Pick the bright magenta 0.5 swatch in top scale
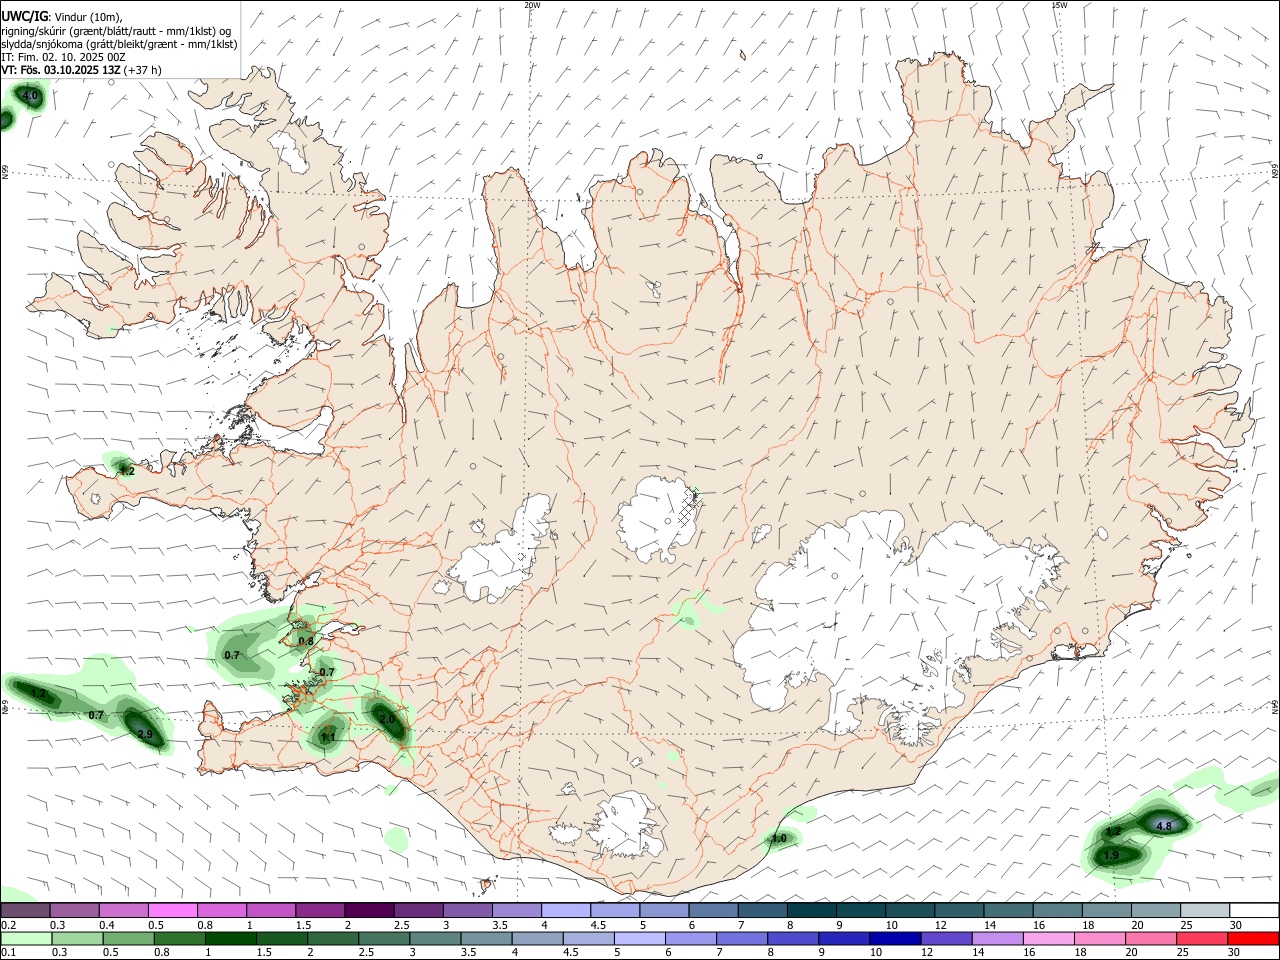 tap(172, 911)
